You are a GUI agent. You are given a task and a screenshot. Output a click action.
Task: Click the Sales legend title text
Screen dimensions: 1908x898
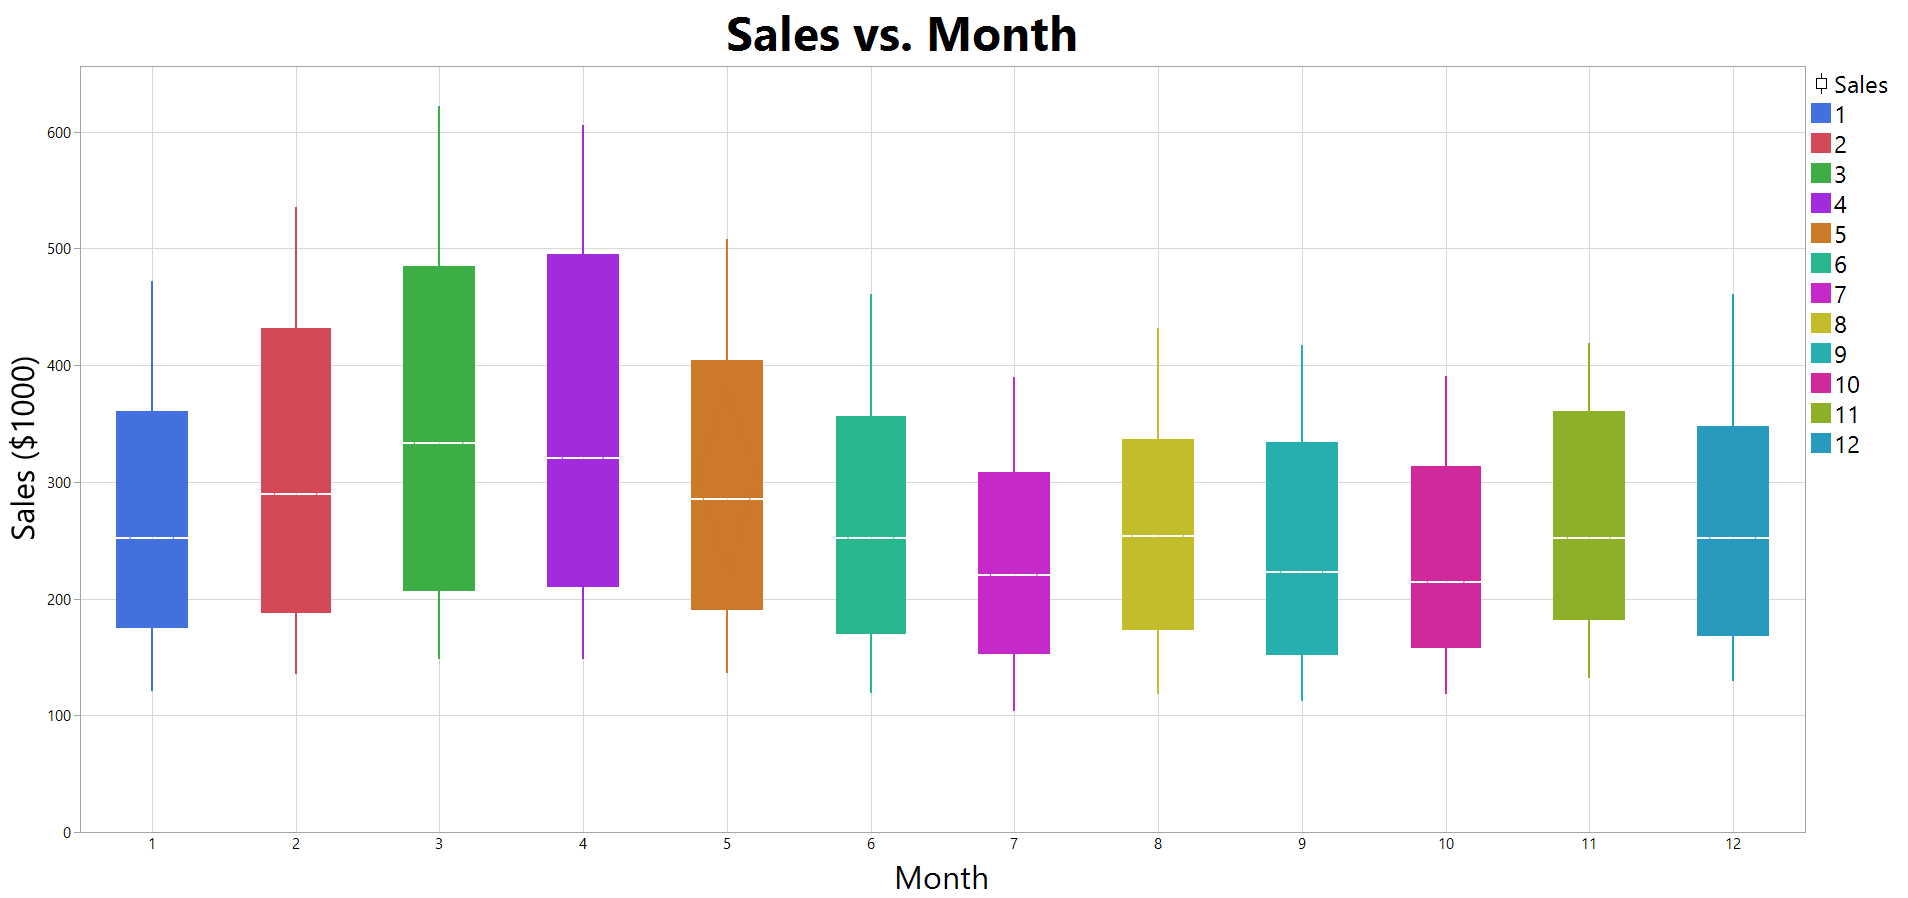click(1861, 85)
